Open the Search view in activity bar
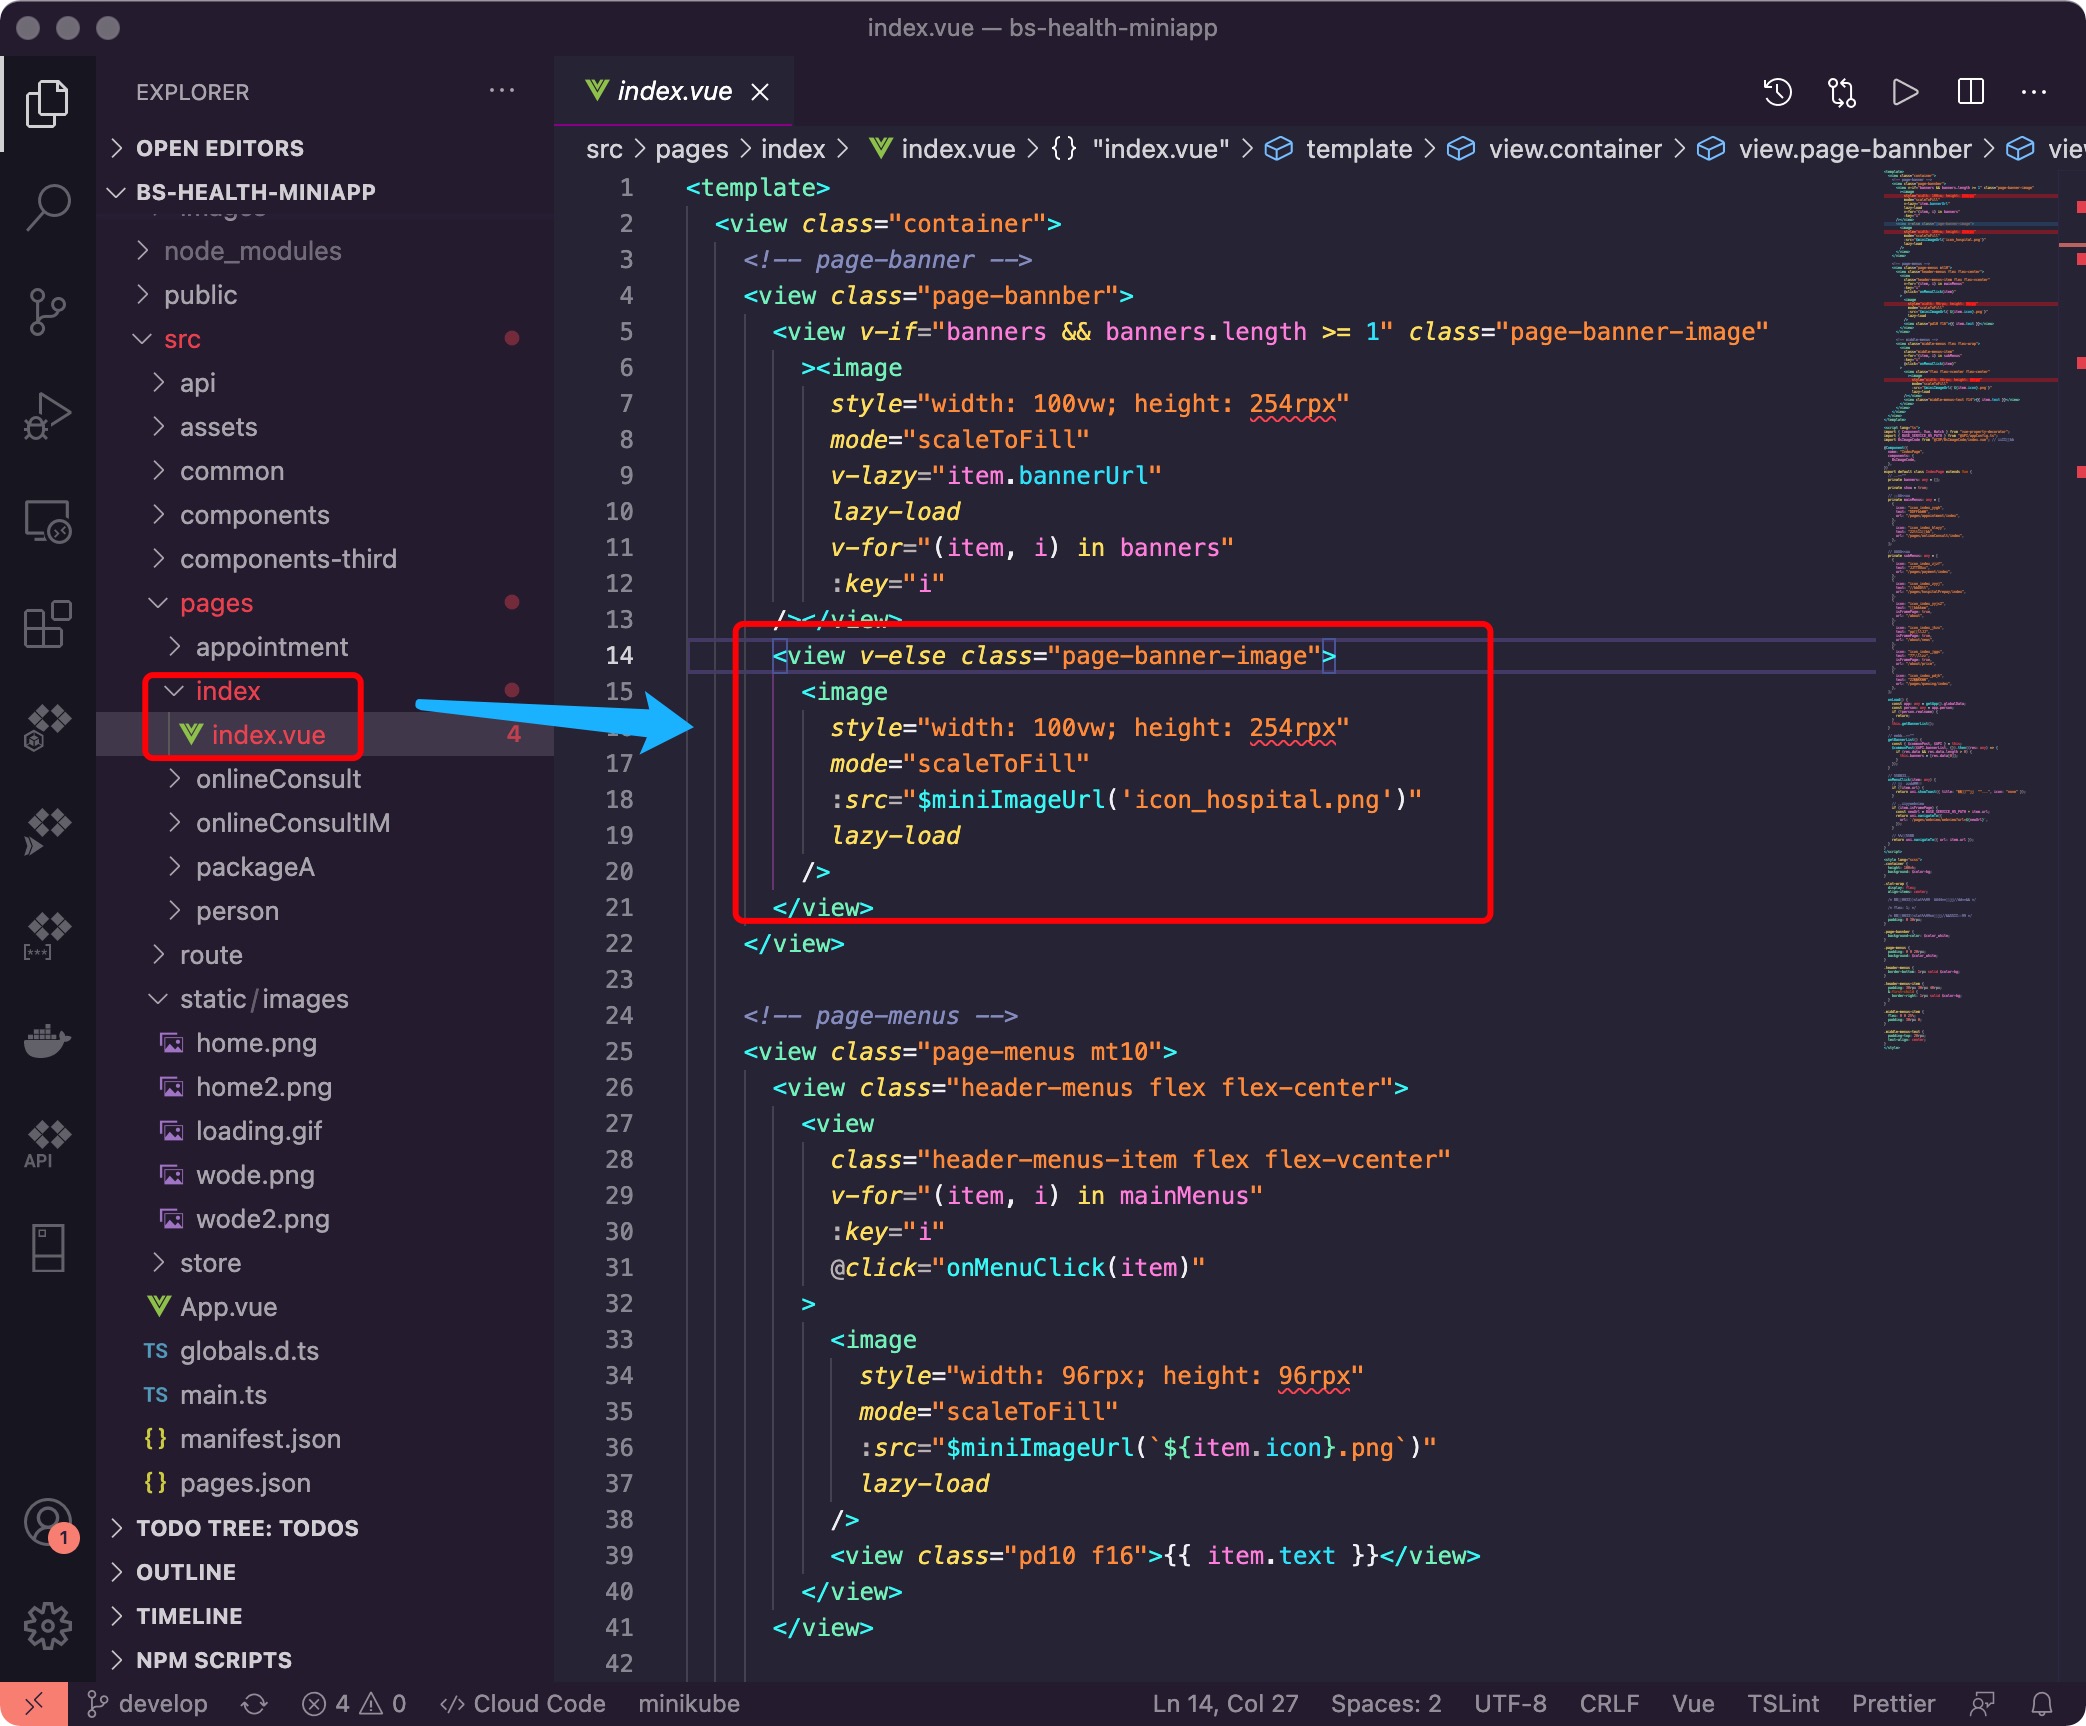Screen dimensions: 2086x1726 (47, 208)
